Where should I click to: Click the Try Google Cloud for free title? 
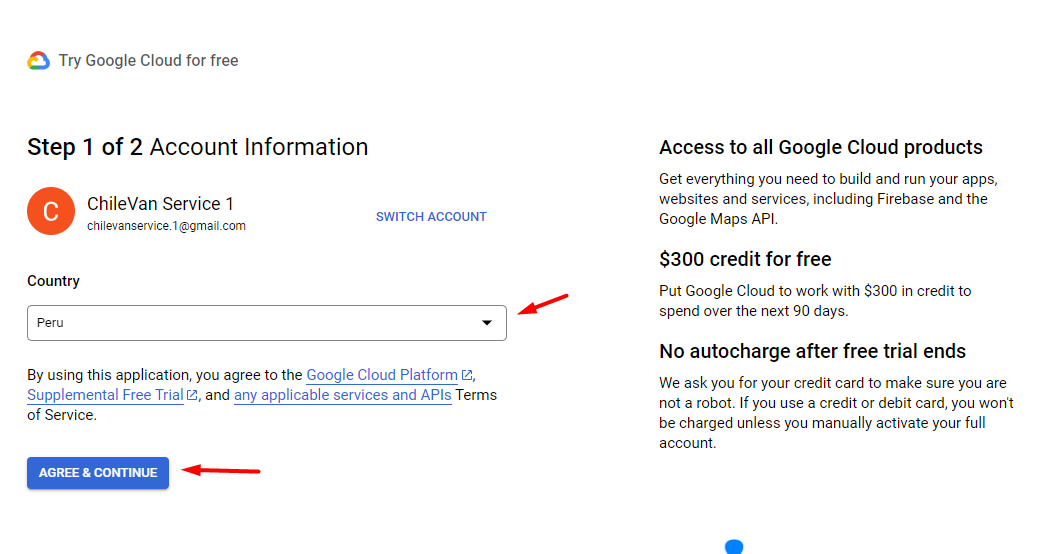coord(148,61)
